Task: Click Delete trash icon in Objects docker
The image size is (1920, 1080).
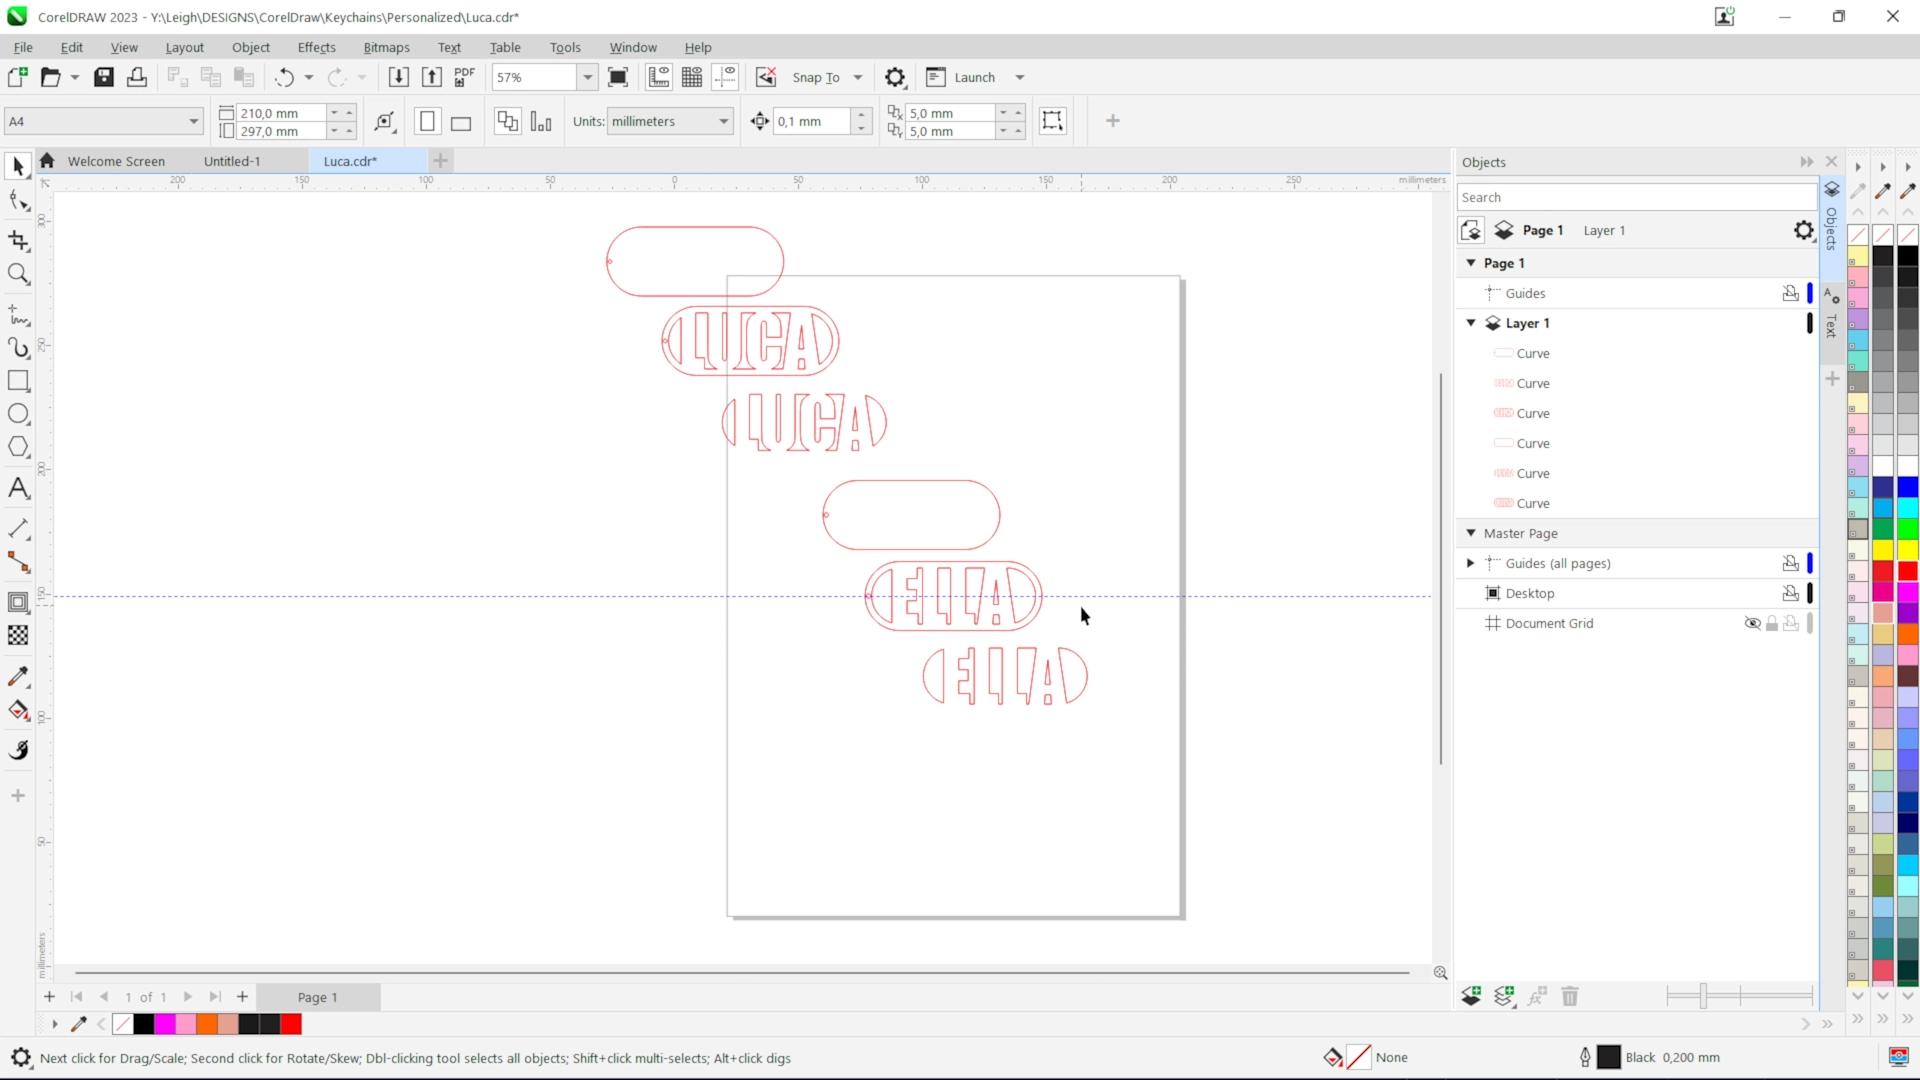Action: (1570, 996)
